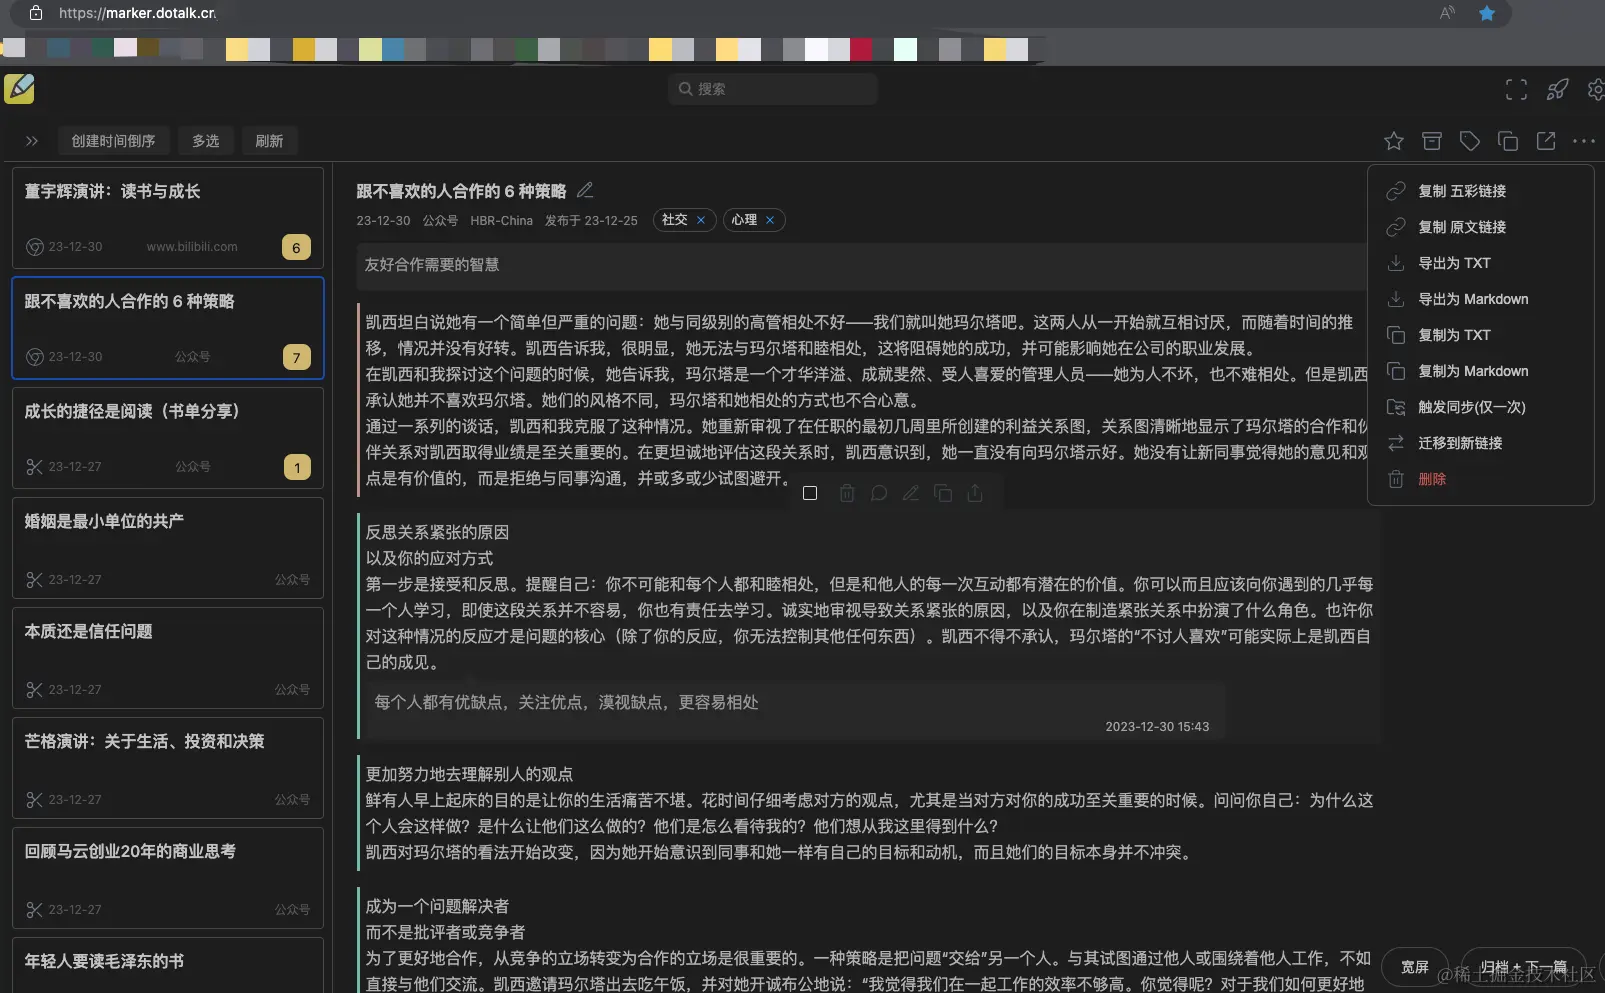
Task: Click the 刷新 refresh button
Action: (x=269, y=141)
